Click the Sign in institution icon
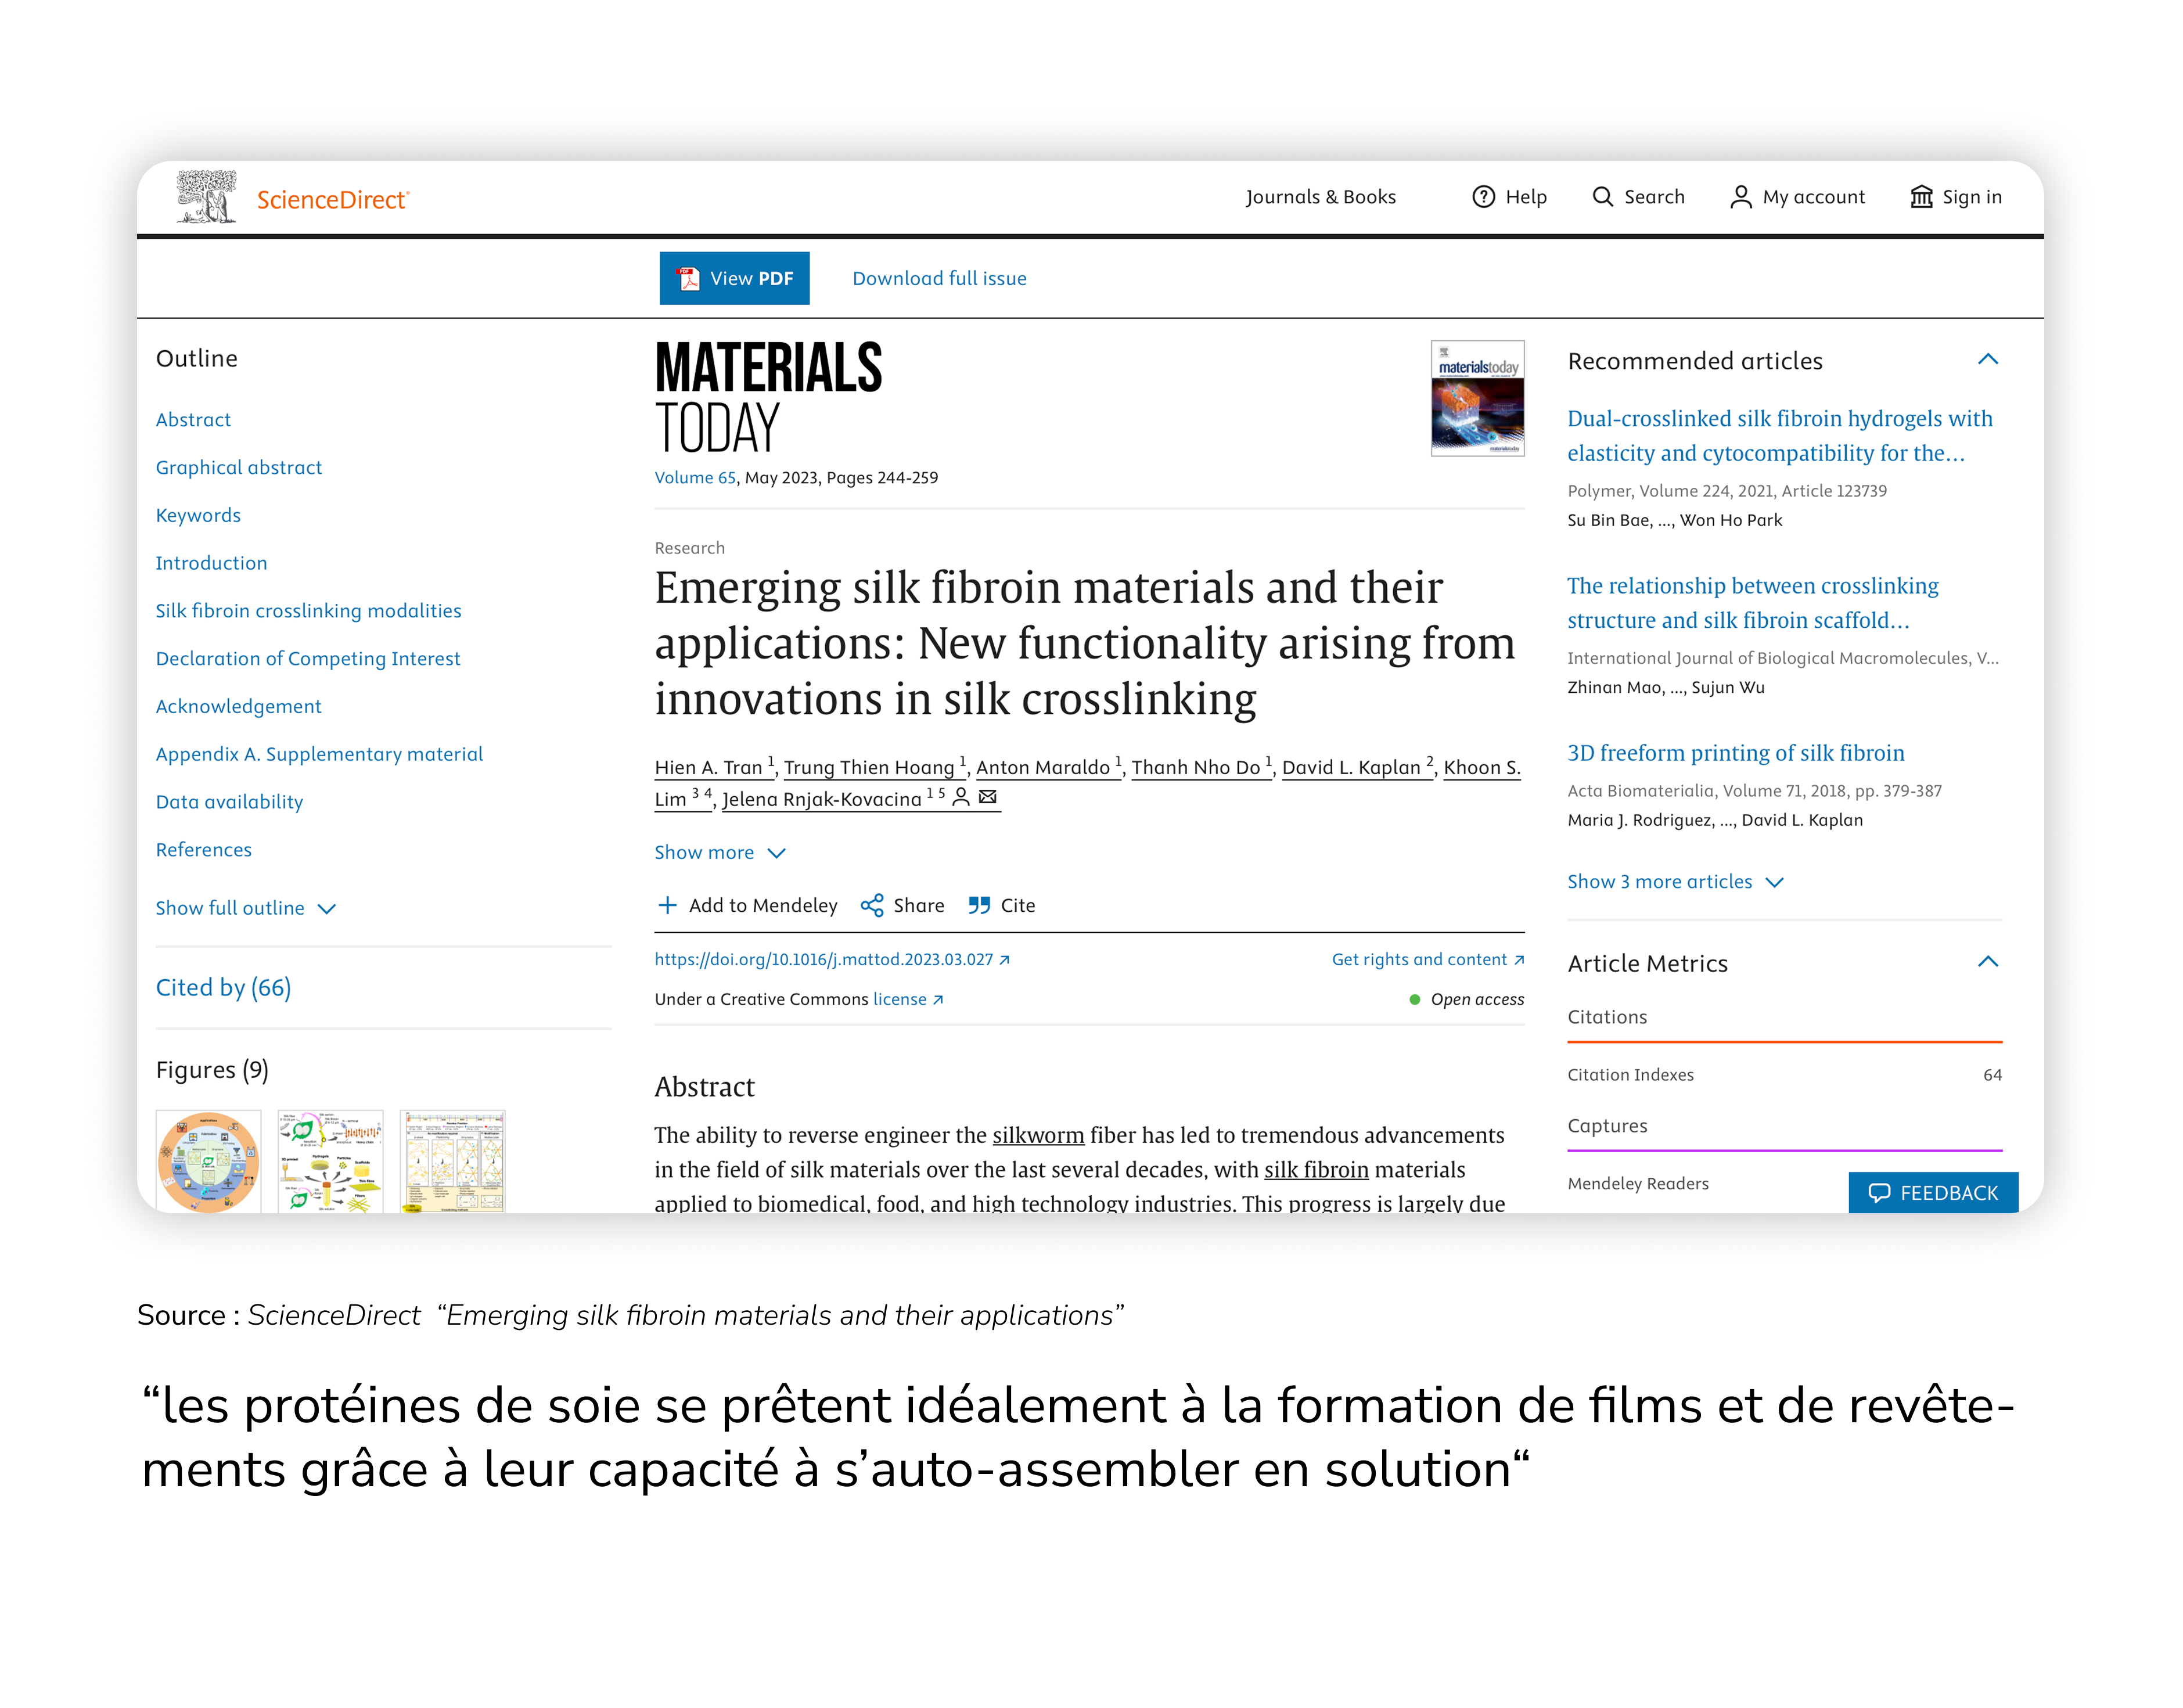The height and width of the screenshot is (1708, 2183). [1921, 197]
